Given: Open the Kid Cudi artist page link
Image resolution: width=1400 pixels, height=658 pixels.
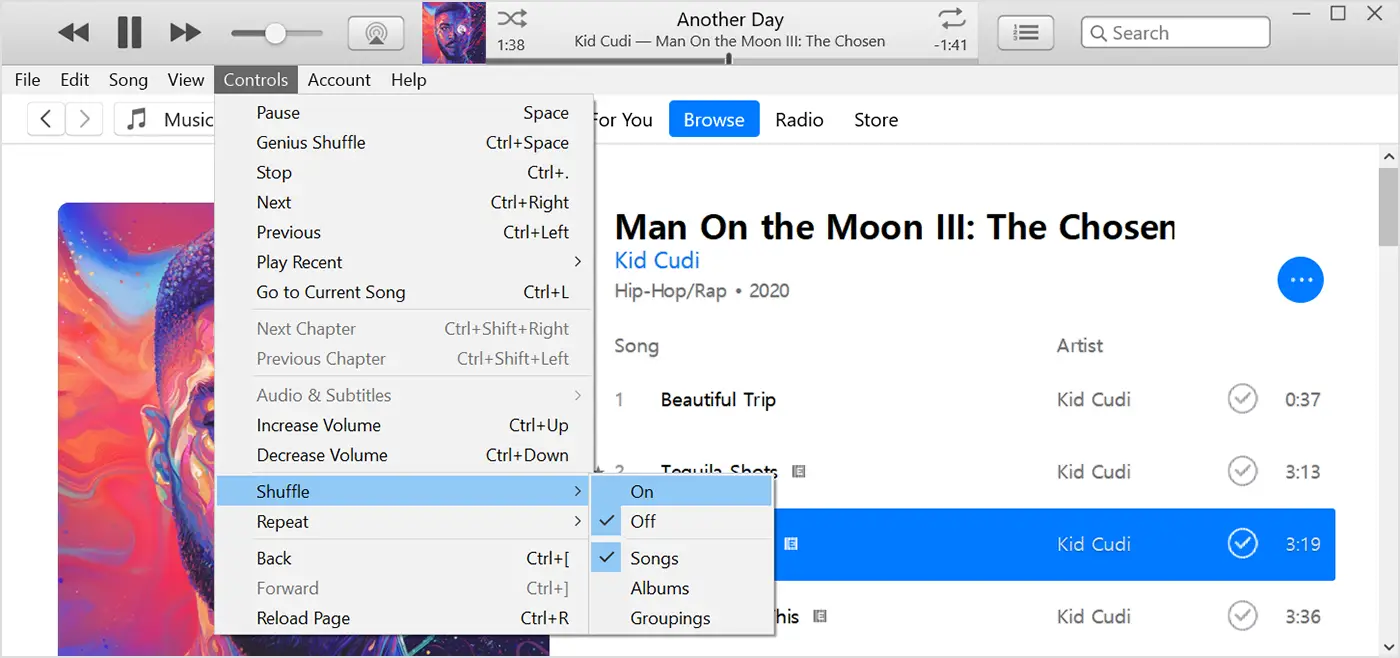Looking at the screenshot, I should pyautogui.click(x=656, y=260).
